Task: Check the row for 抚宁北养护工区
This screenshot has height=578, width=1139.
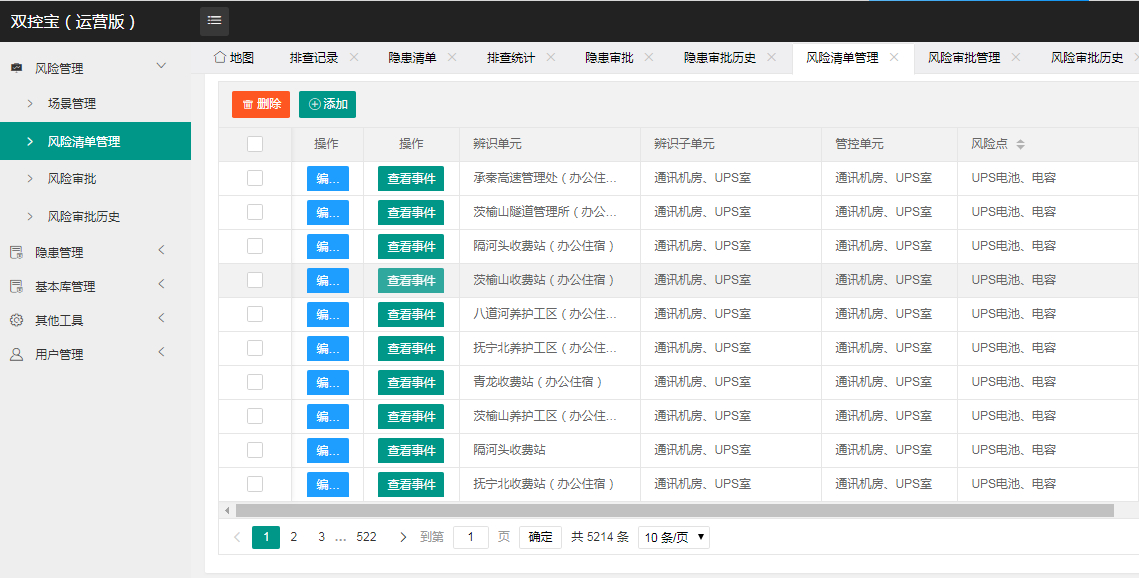Action: point(255,348)
